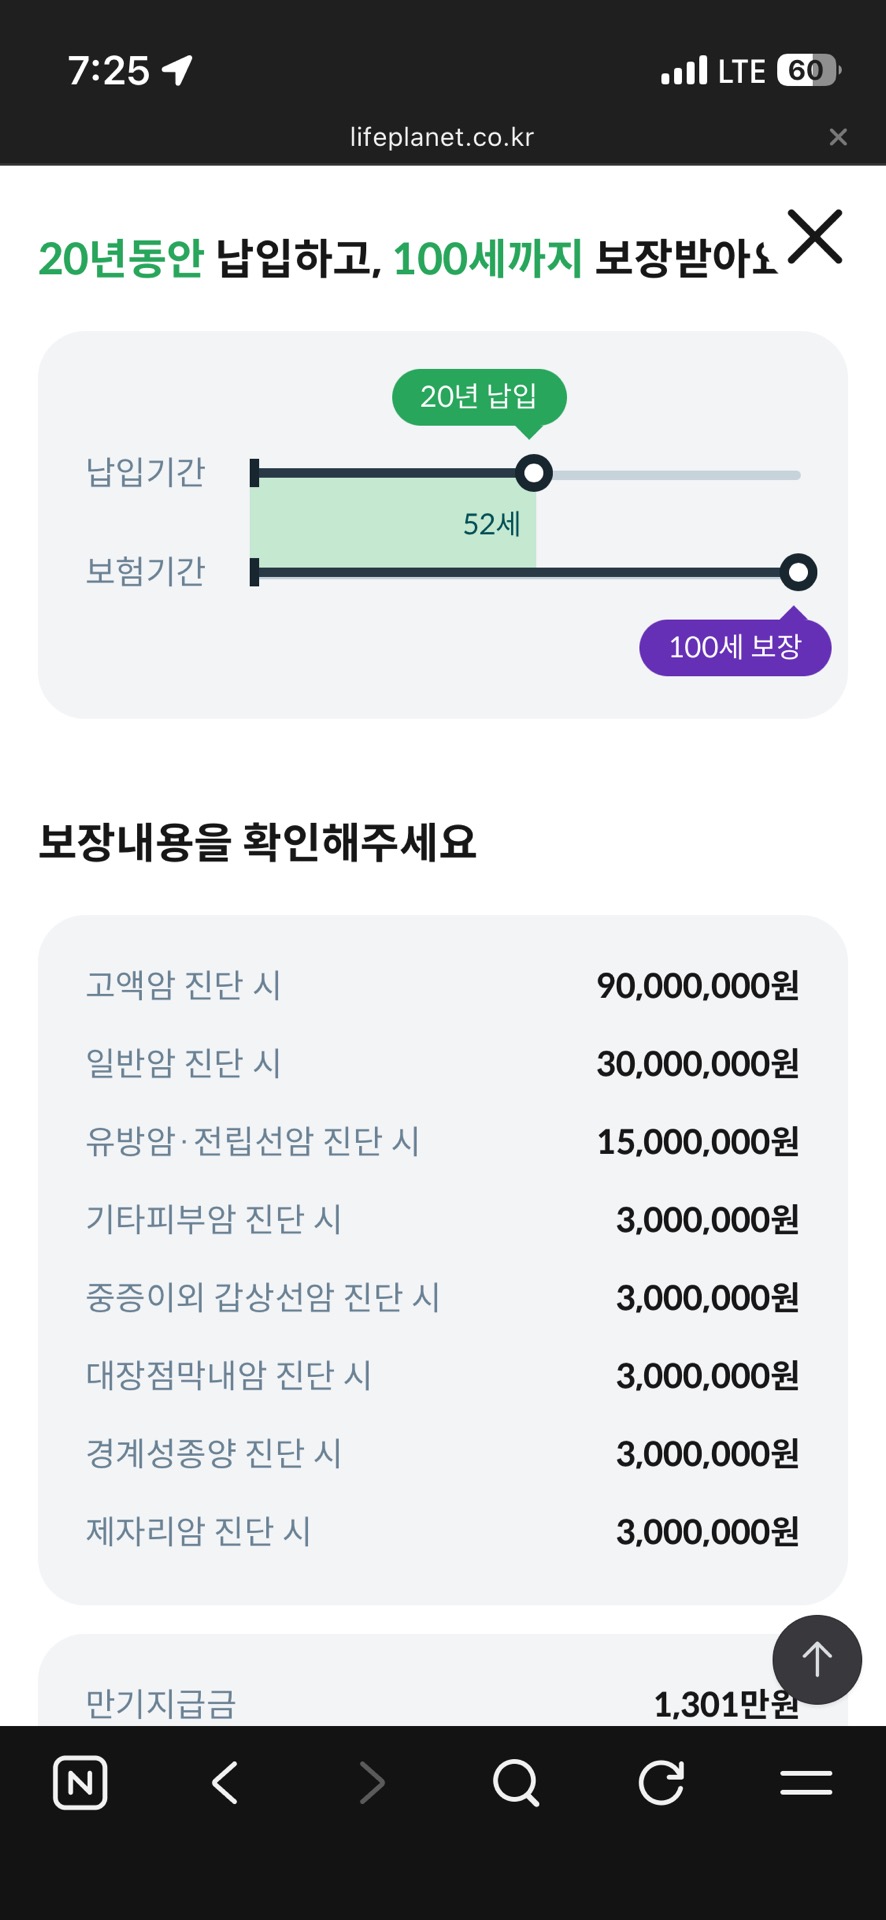Tap the forward navigation arrow
Screen dimensions: 886x1920
click(x=372, y=1782)
